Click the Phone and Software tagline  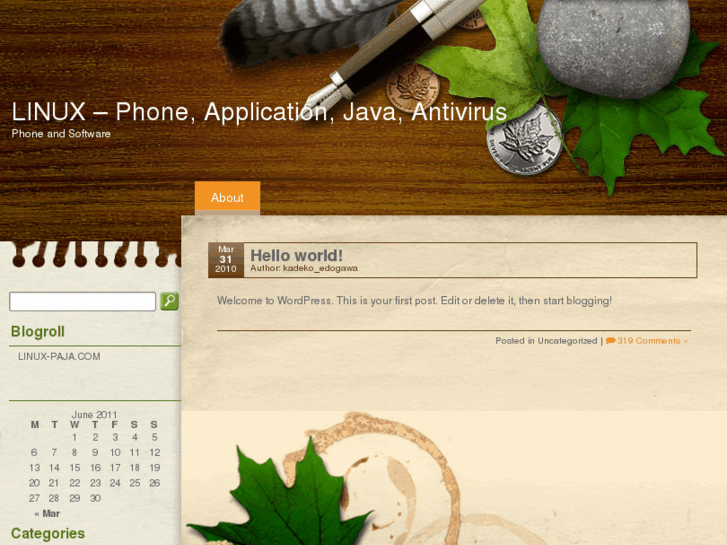(61, 134)
